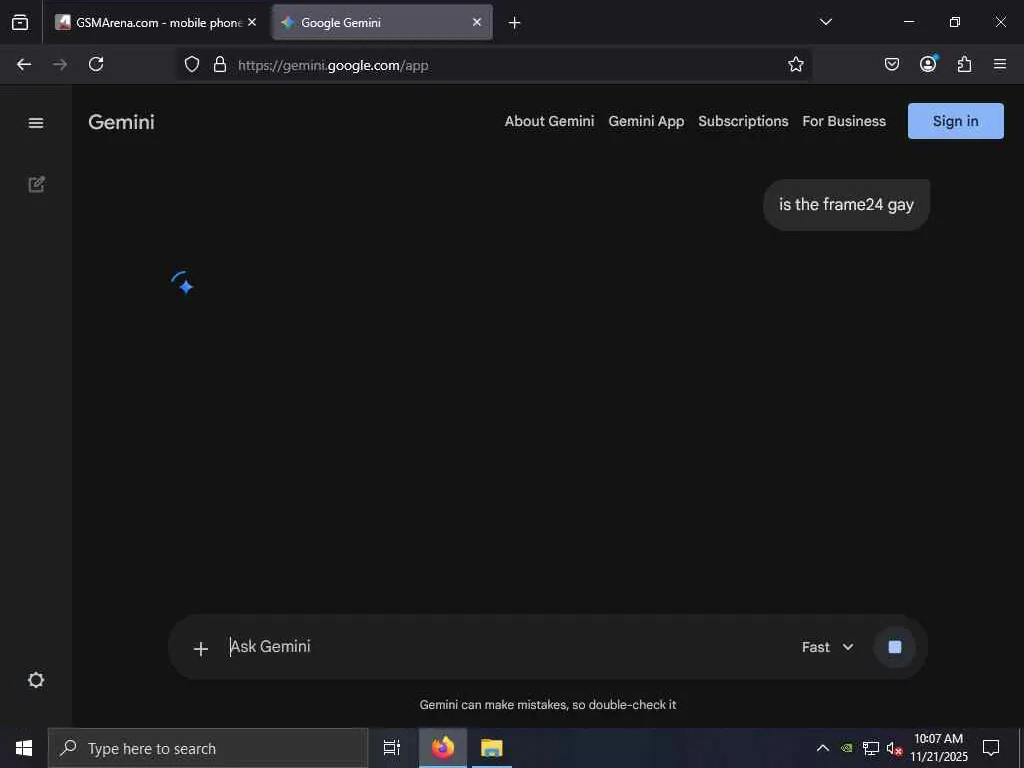Viewport: 1024px width, 768px height.
Task: Bookmark this page with the star
Action: point(795,64)
